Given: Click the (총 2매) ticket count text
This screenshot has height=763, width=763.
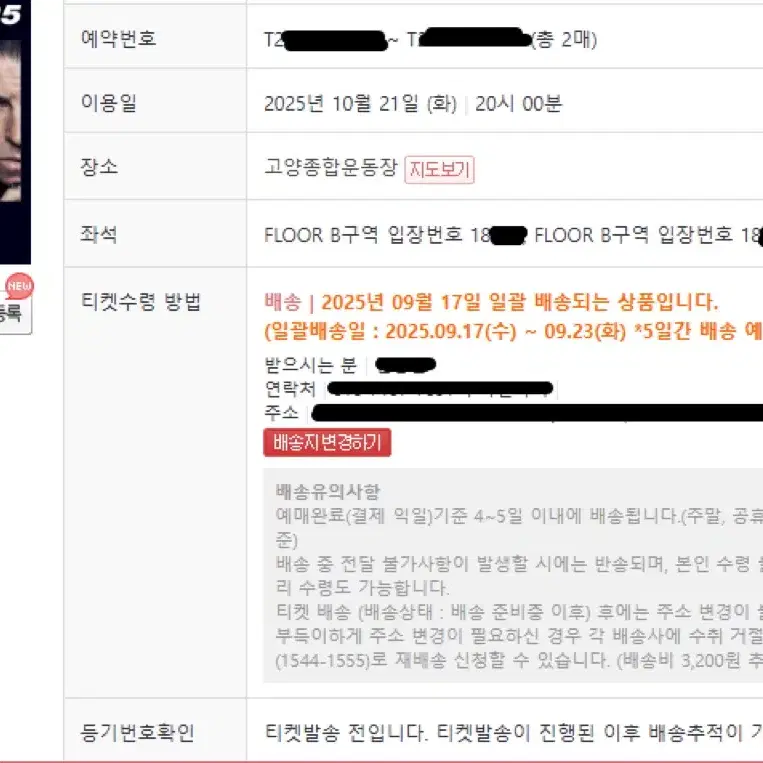Looking at the screenshot, I should [564, 40].
